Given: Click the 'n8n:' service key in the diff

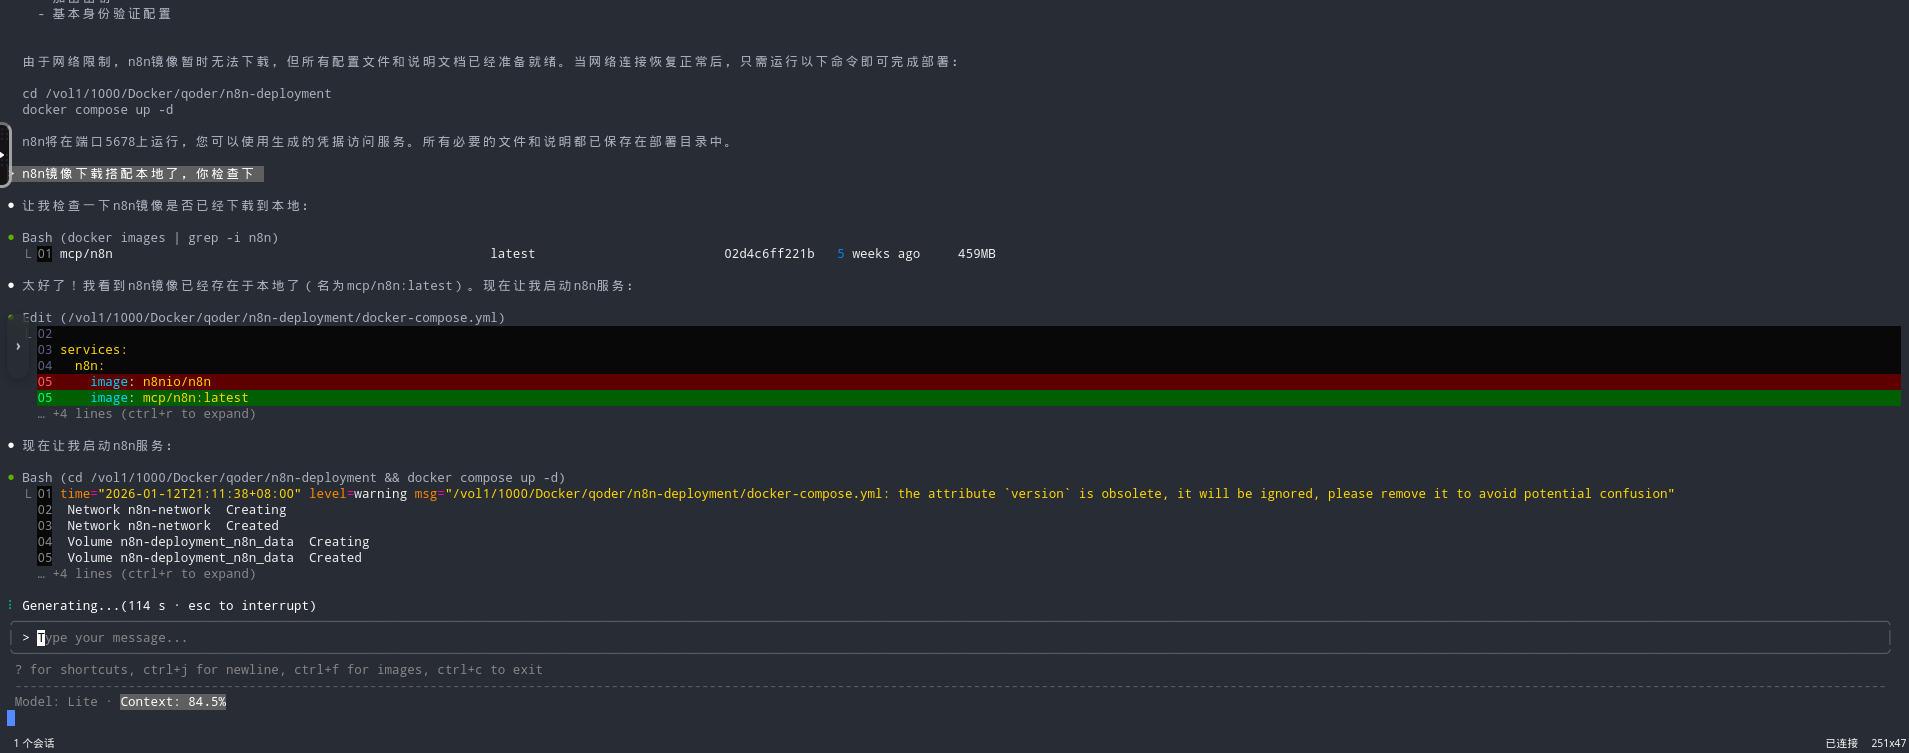Looking at the screenshot, I should tap(90, 366).
